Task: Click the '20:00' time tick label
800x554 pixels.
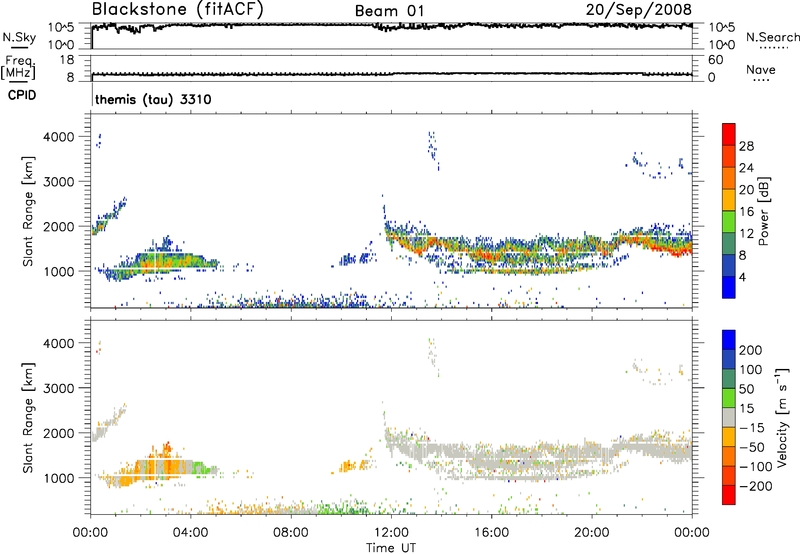Action: click(x=591, y=533)
